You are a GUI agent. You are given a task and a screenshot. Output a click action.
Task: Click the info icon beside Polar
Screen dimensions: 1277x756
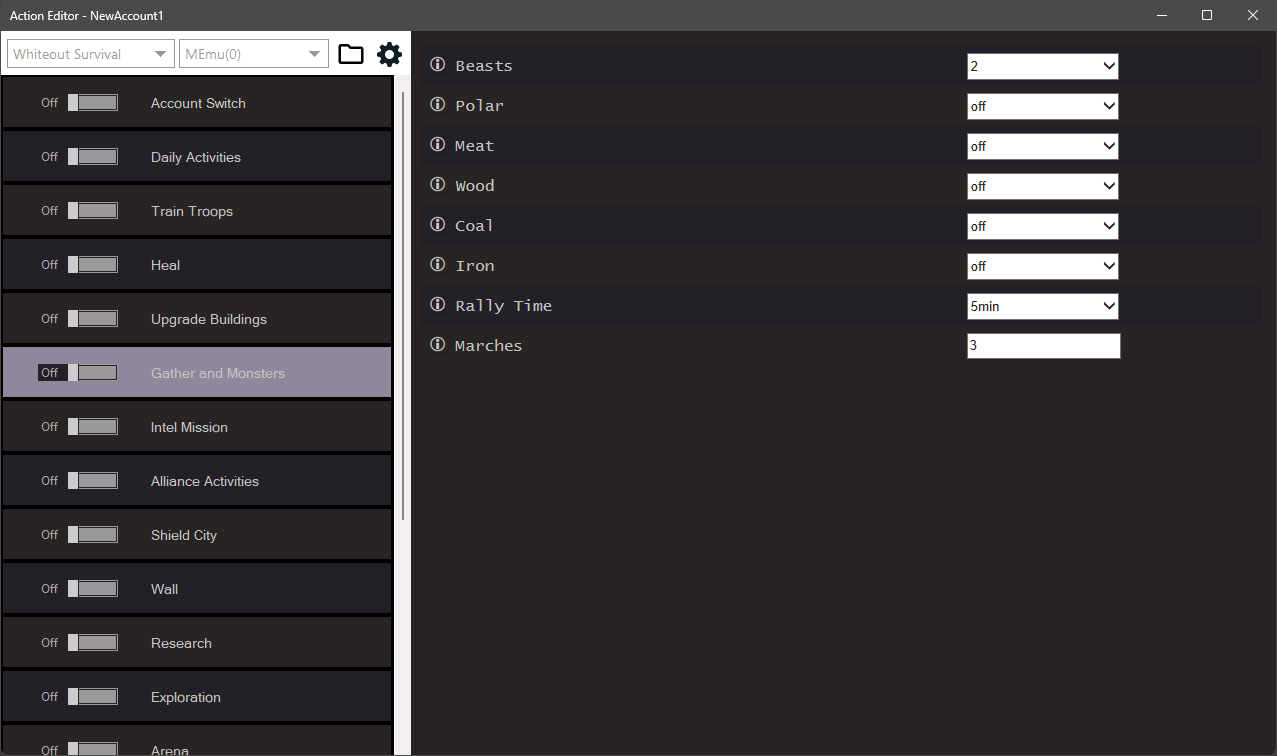click(x=437, y=105)
